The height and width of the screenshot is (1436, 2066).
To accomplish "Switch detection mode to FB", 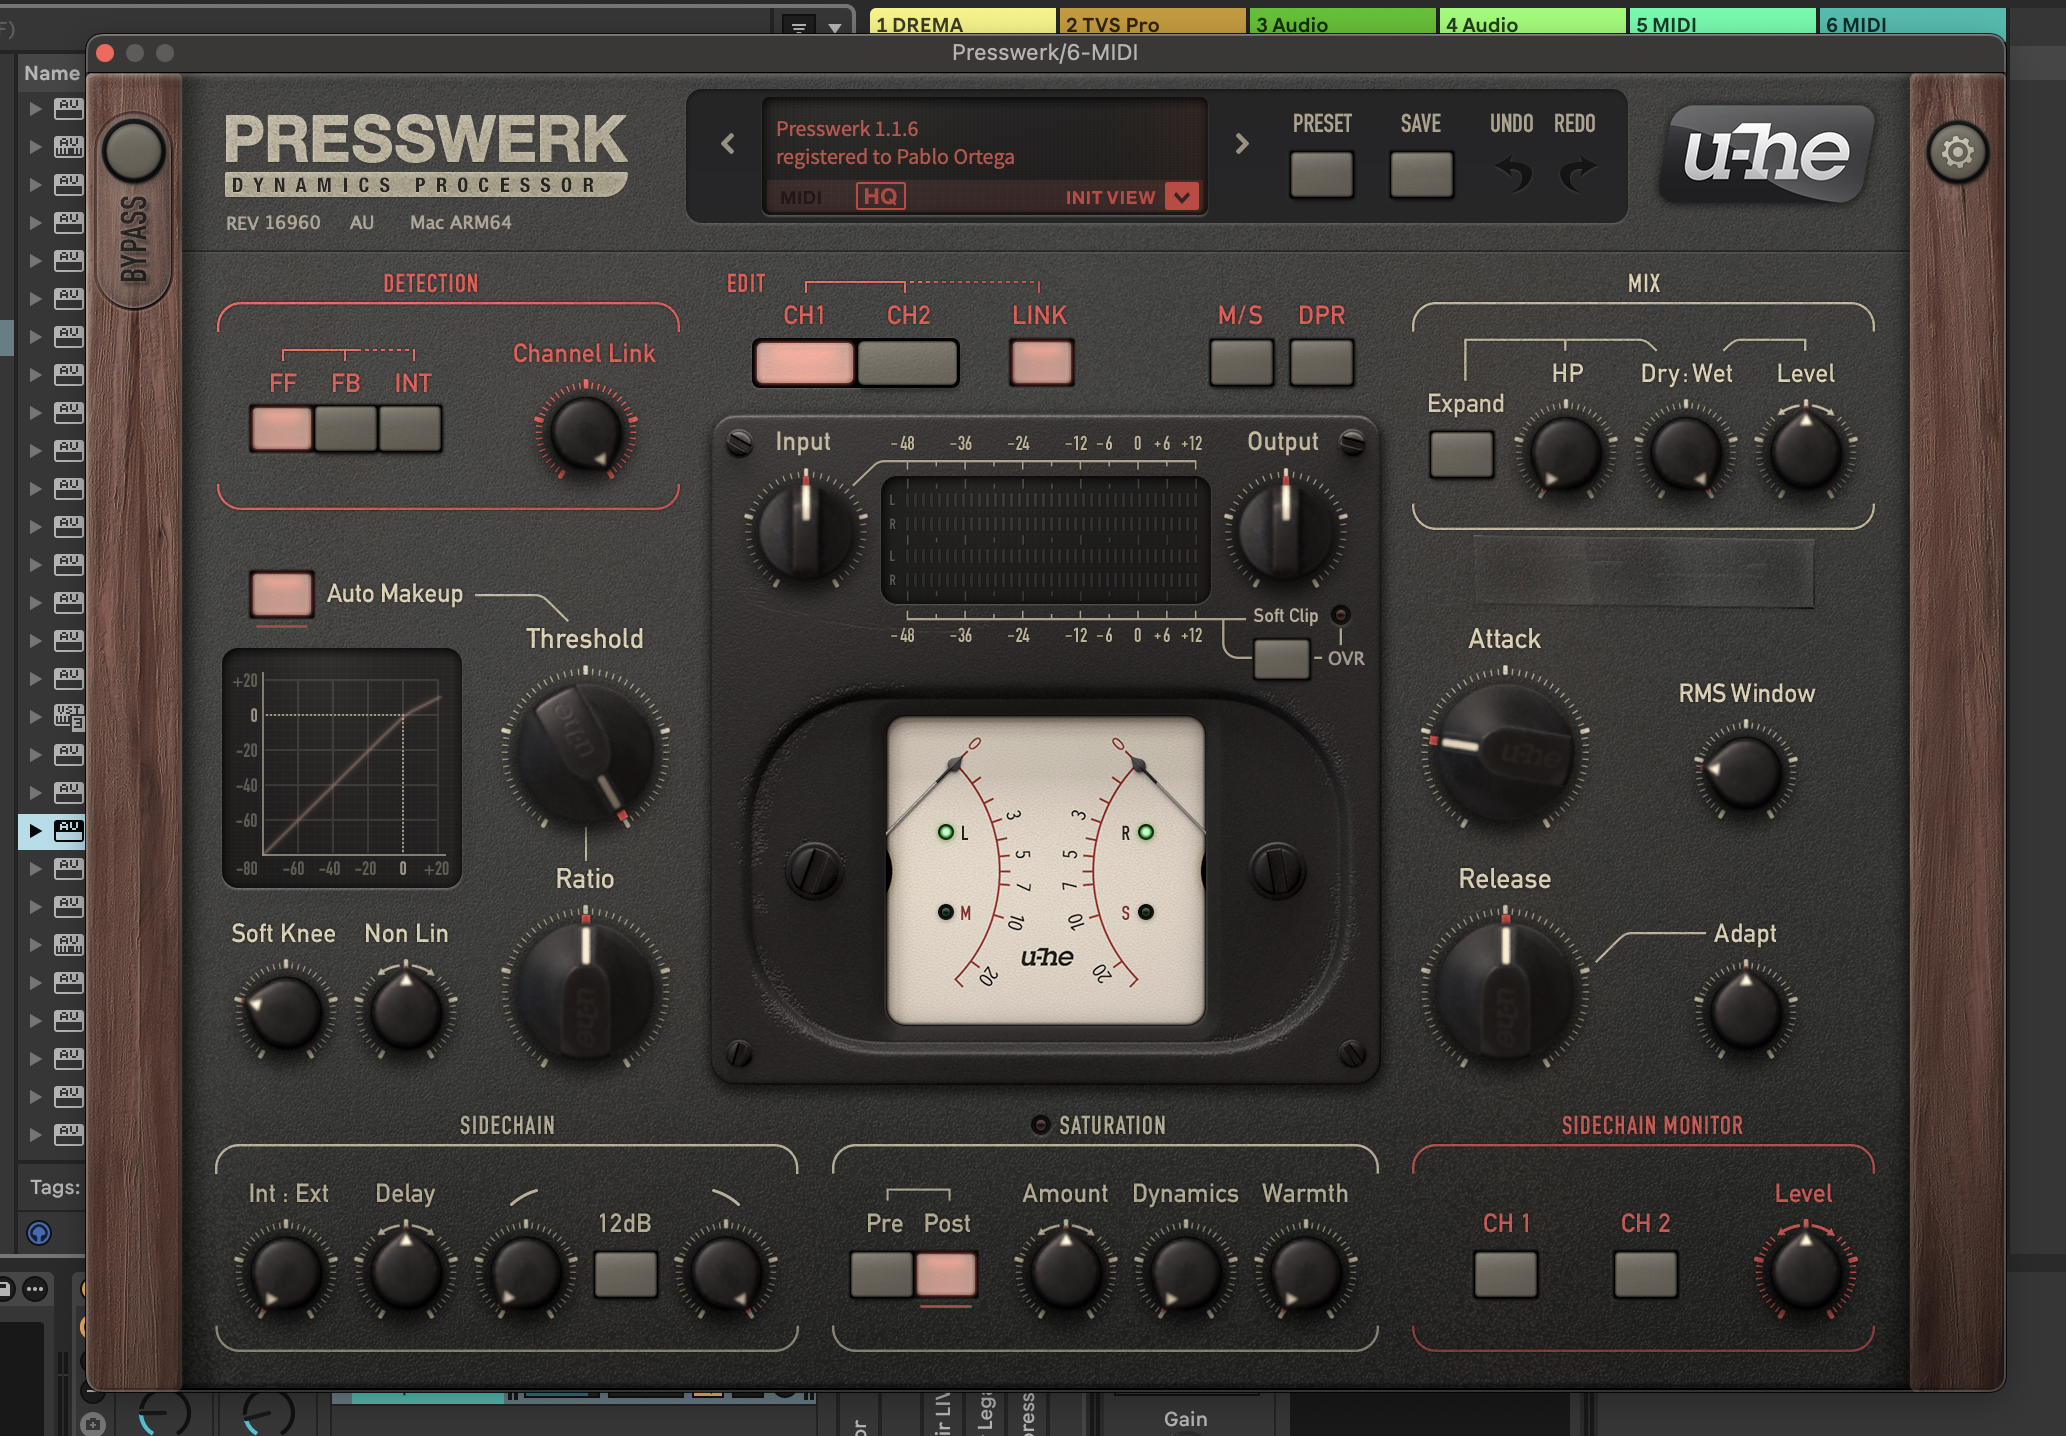I will click(346, 428).
